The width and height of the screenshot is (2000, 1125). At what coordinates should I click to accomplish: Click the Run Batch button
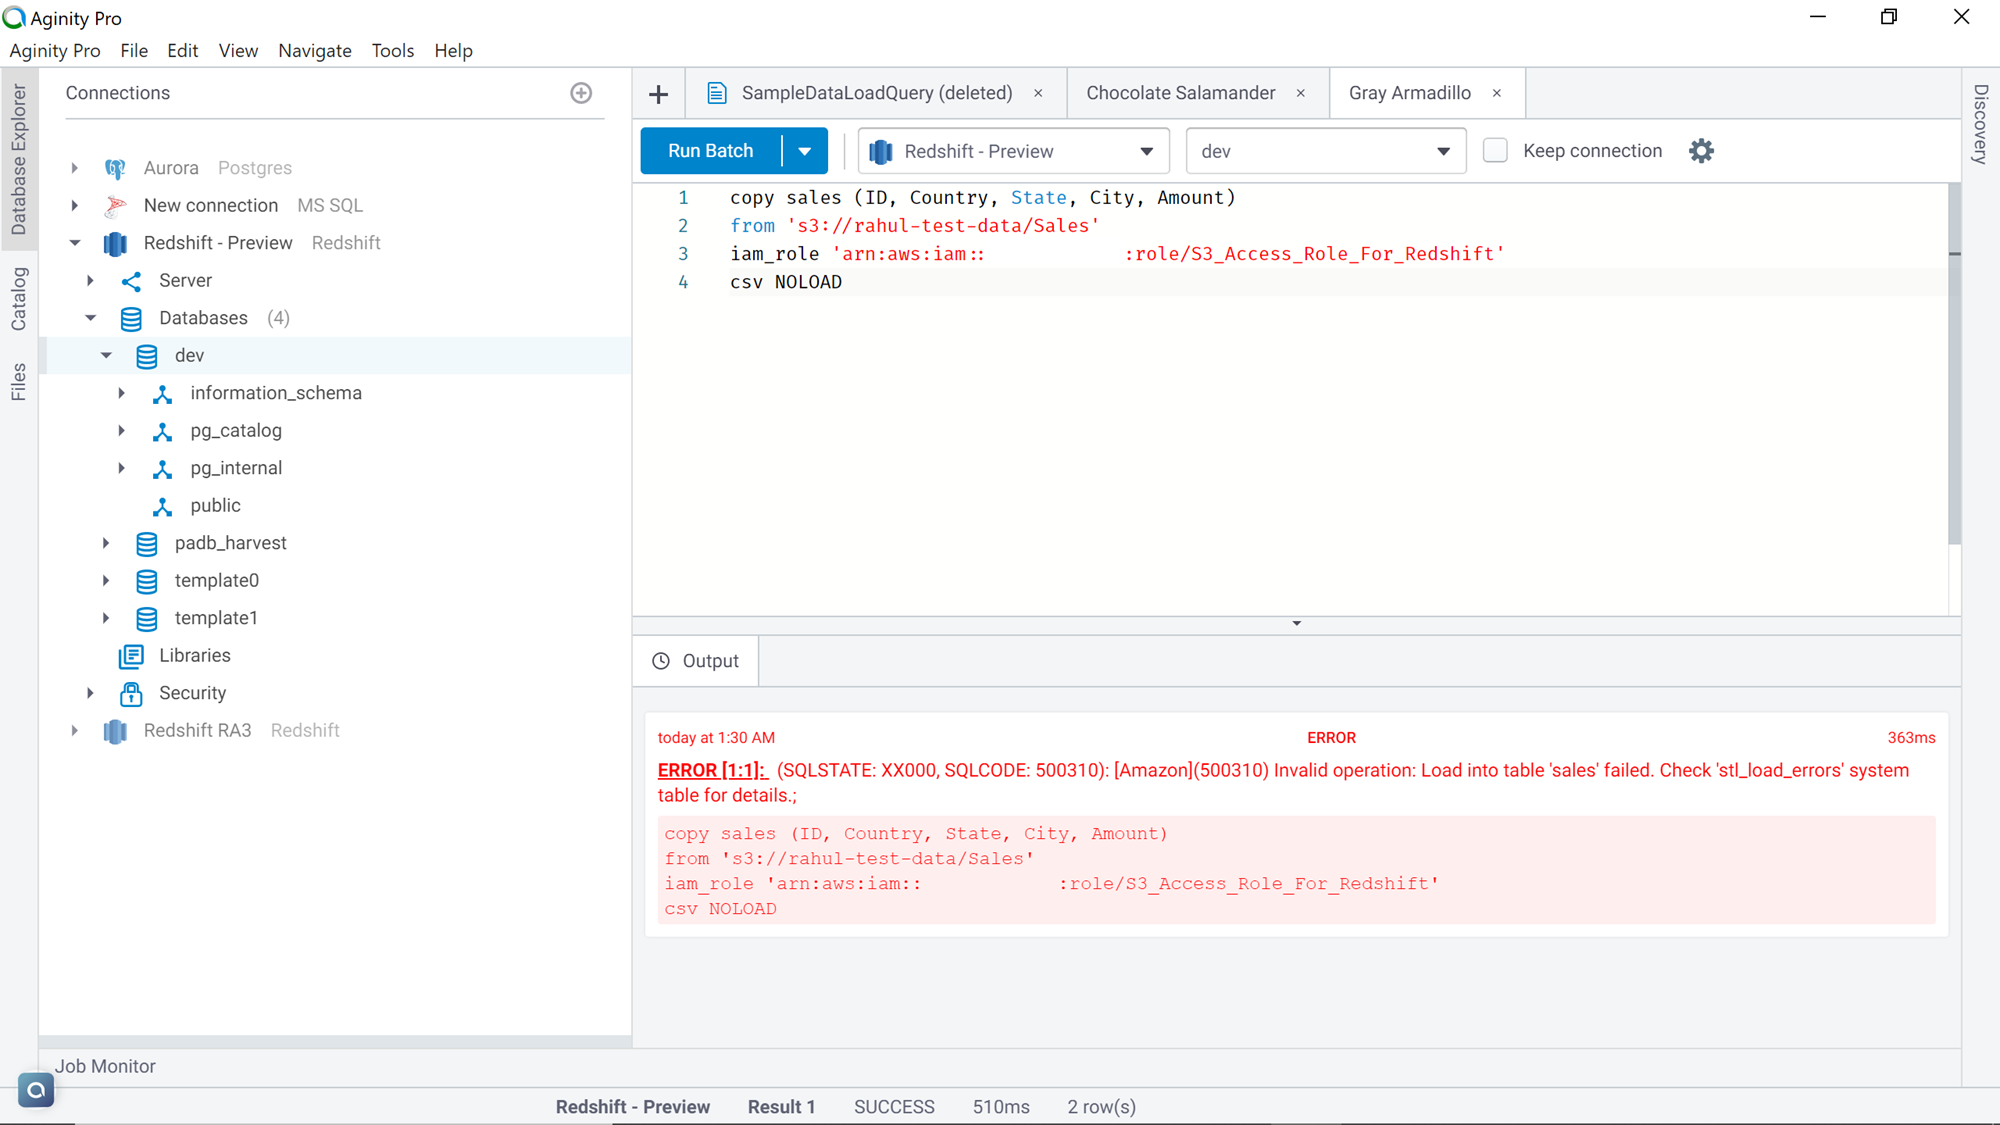click(709, 150)
